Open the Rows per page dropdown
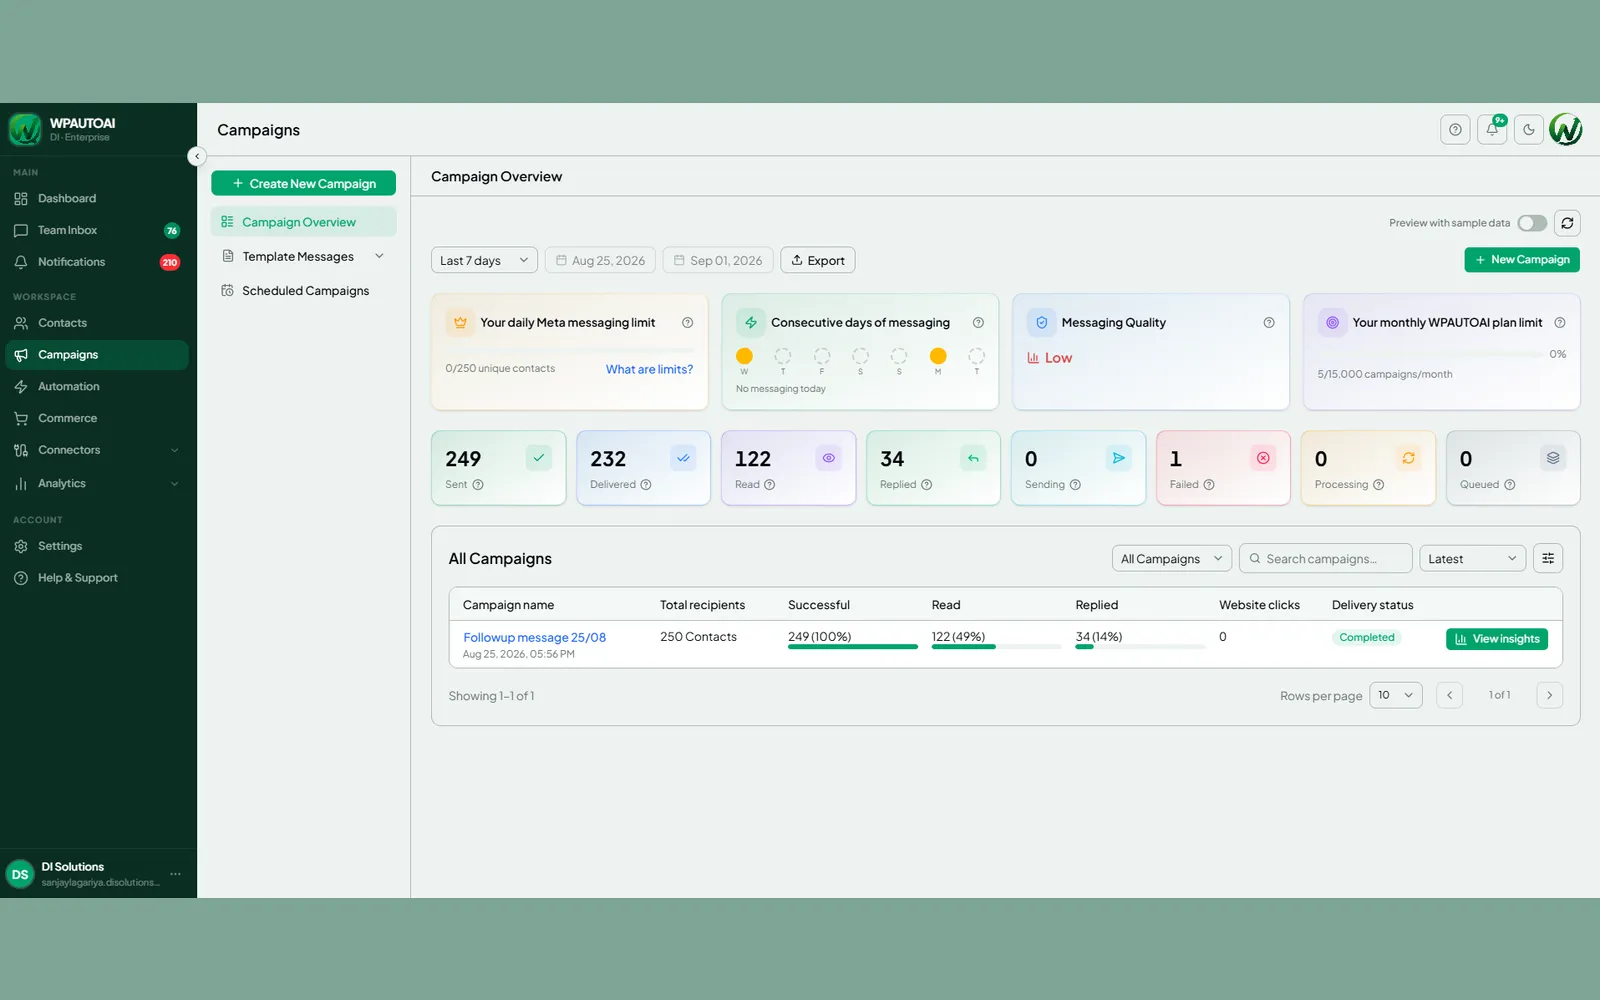Screen dimensions: 1600x1000 coord(1395,695)
